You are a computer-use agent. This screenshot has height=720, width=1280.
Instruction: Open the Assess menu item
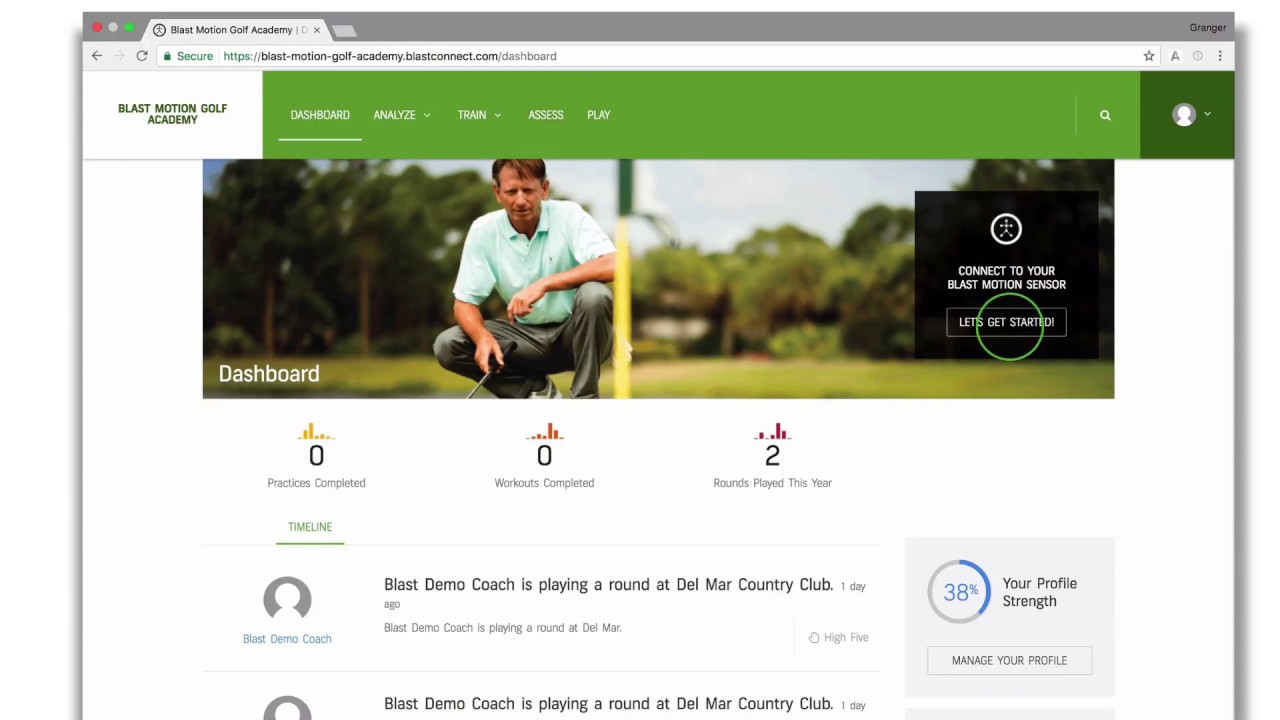point(546,115)
